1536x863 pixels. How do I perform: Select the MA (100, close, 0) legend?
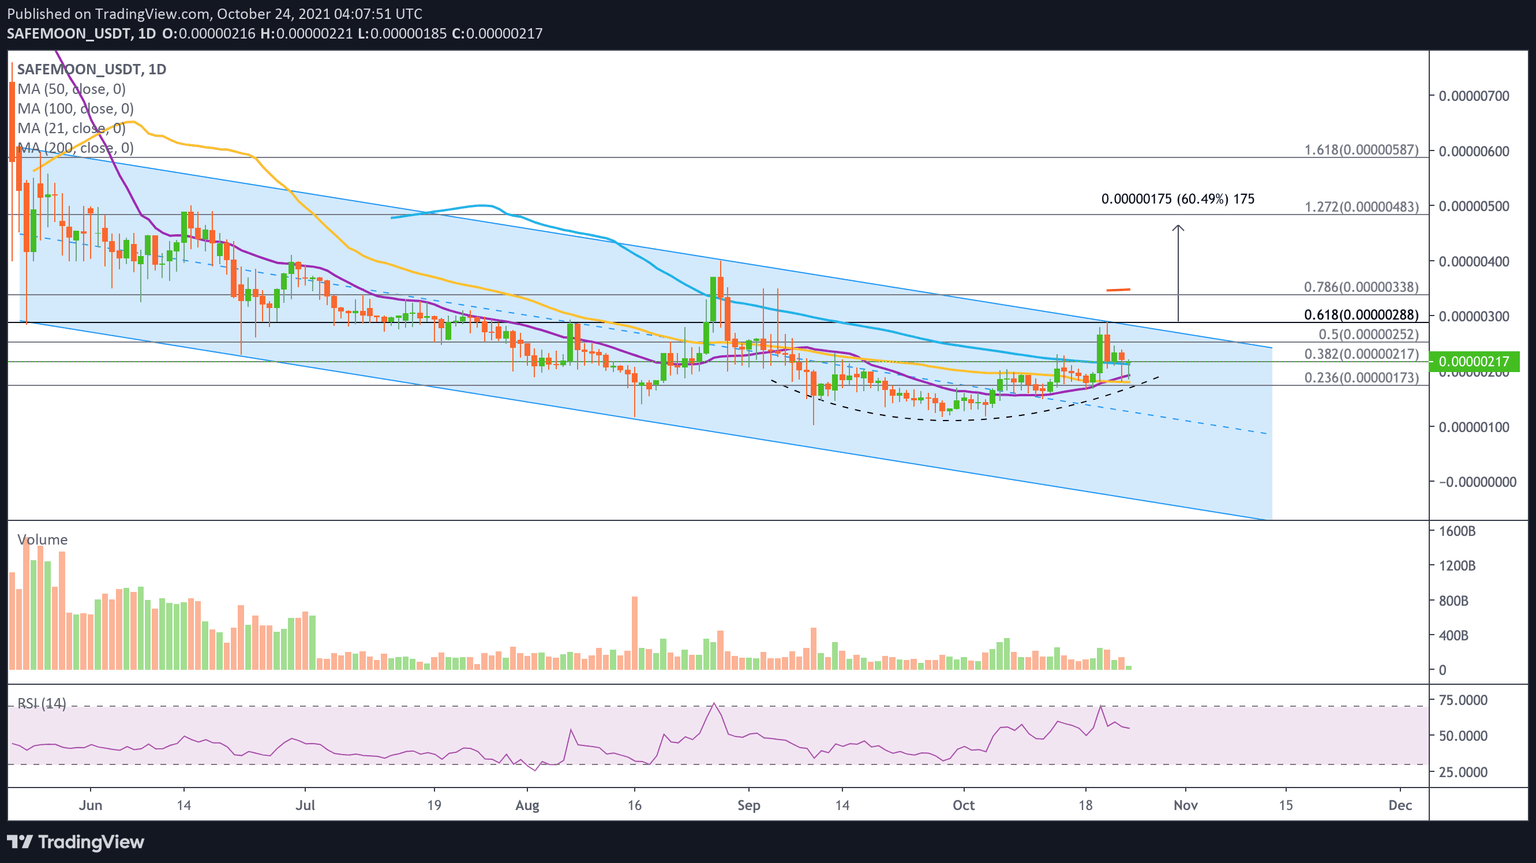click(x=75, y=108)
